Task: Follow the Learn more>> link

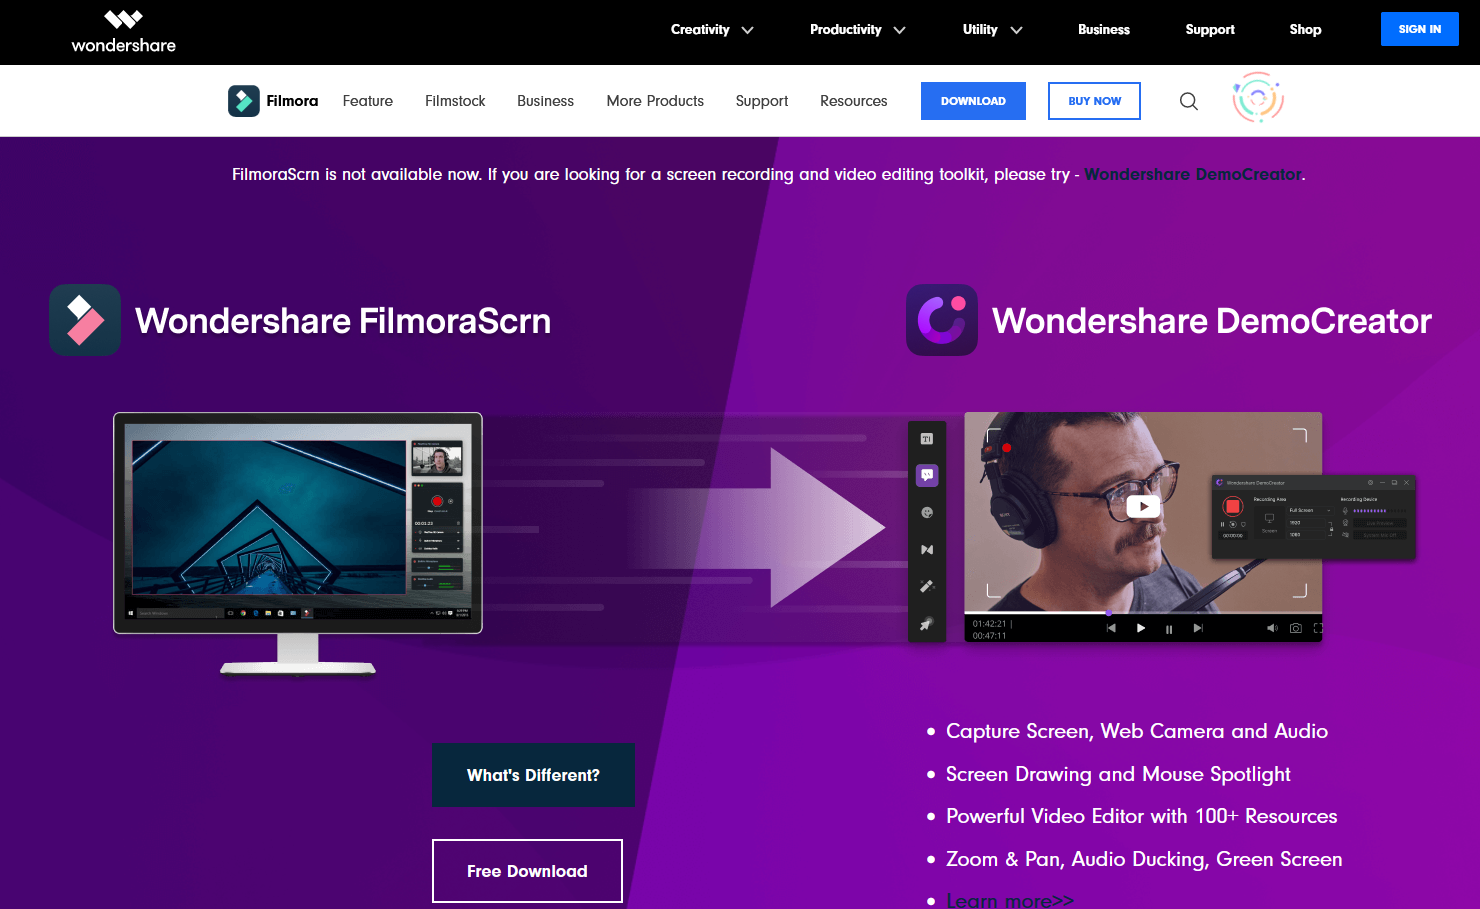Action: (1010, 900)
